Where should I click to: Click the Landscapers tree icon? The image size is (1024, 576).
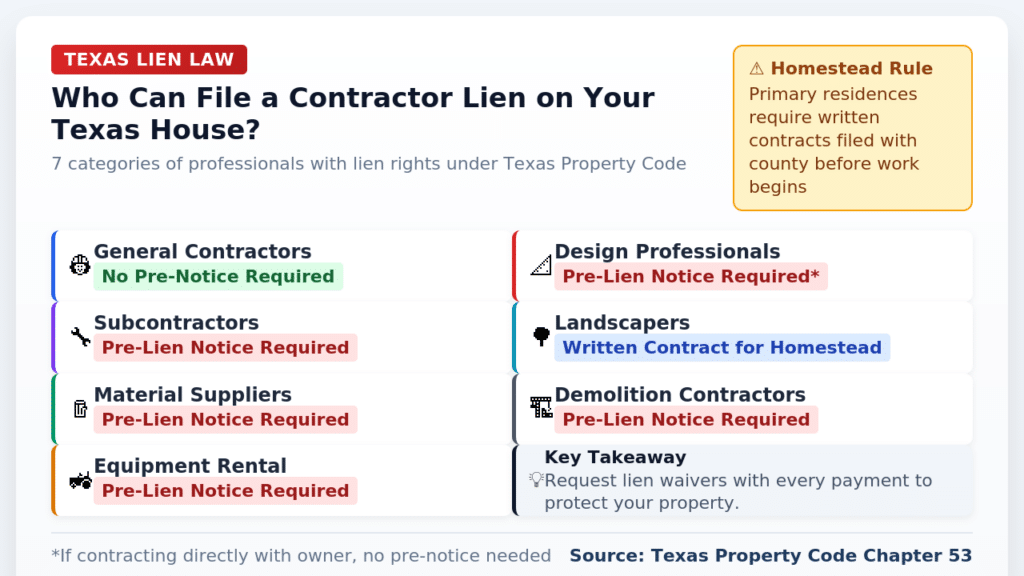(541, 337)
